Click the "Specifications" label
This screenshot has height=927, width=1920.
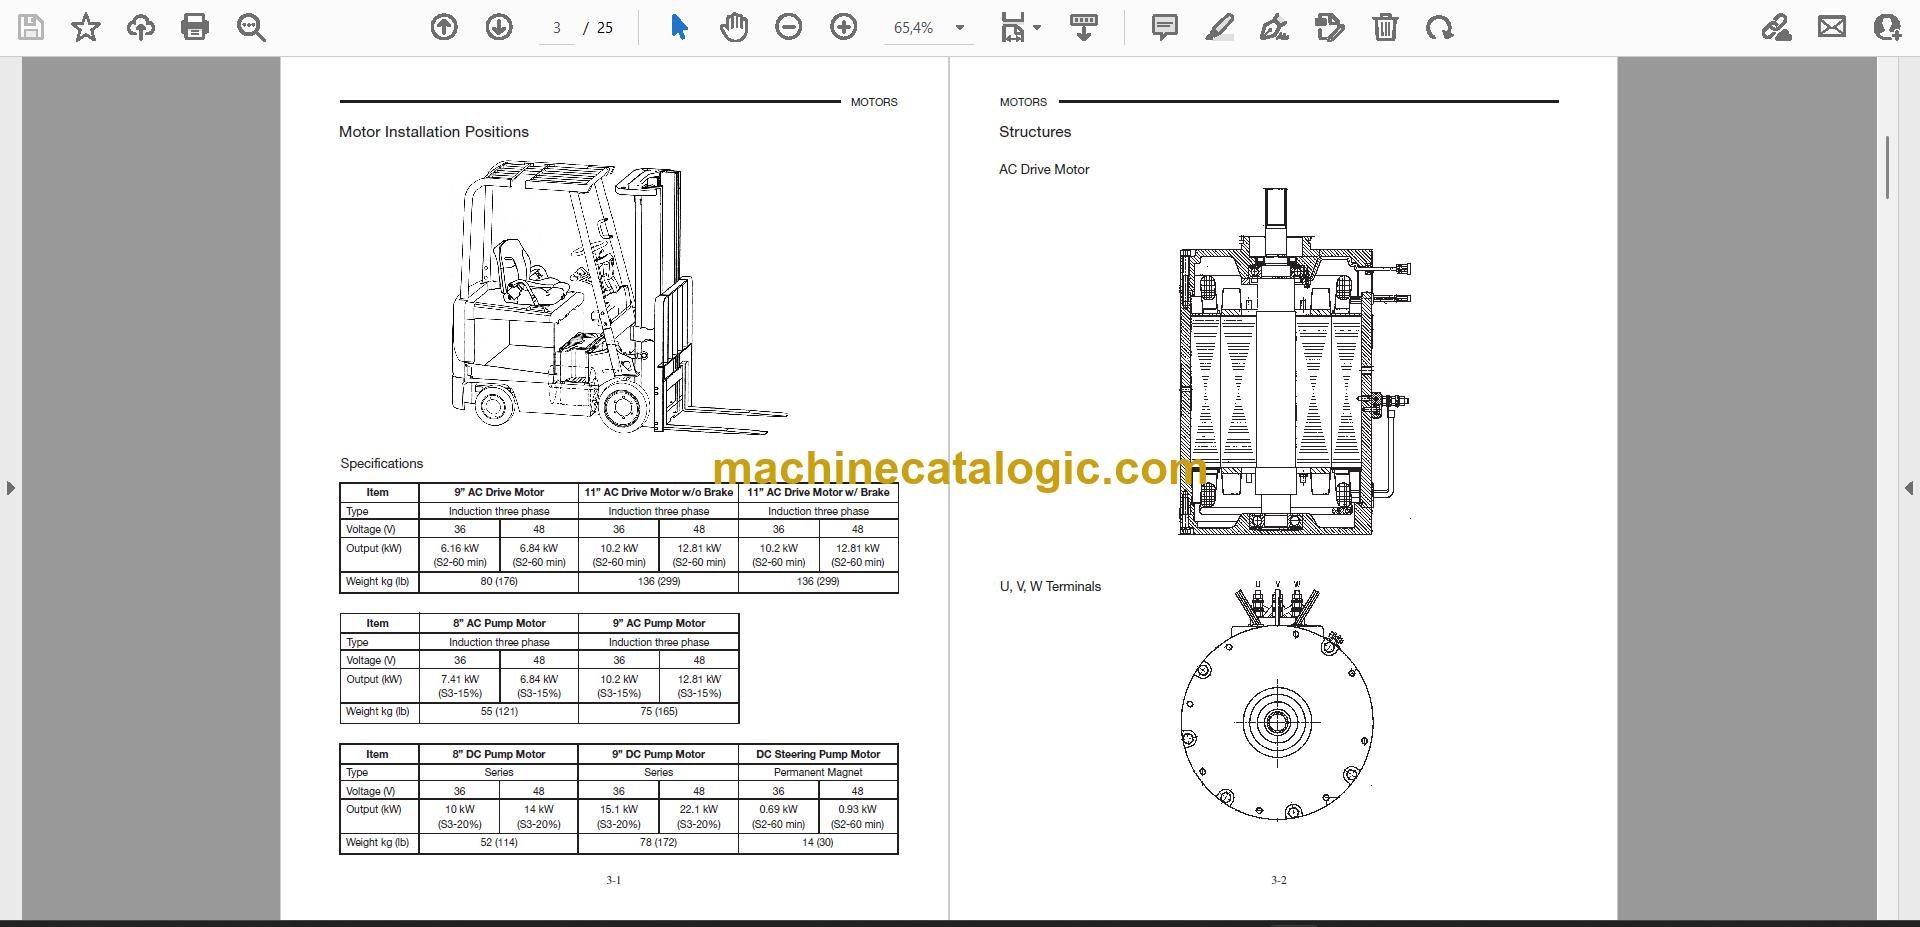tap(381, 463)
